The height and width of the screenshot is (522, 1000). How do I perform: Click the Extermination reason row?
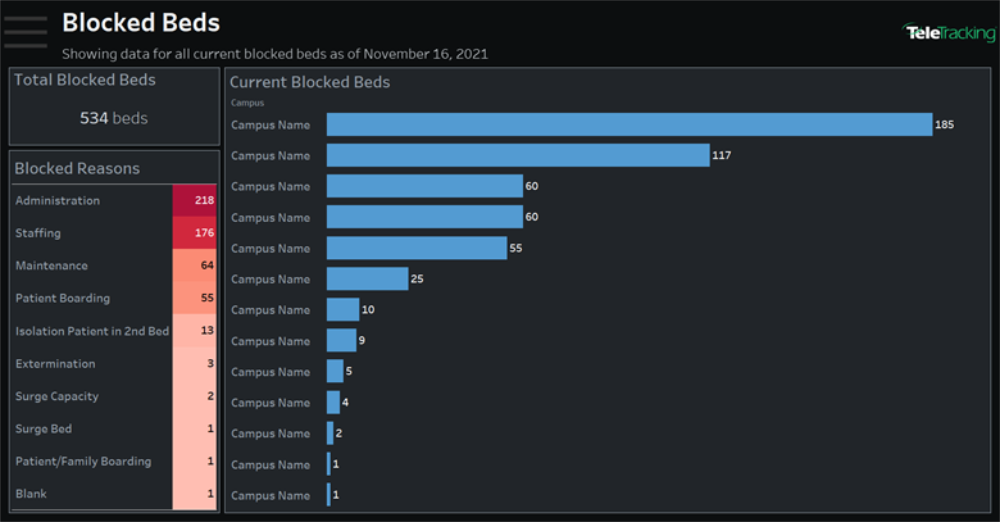[114, 363]
